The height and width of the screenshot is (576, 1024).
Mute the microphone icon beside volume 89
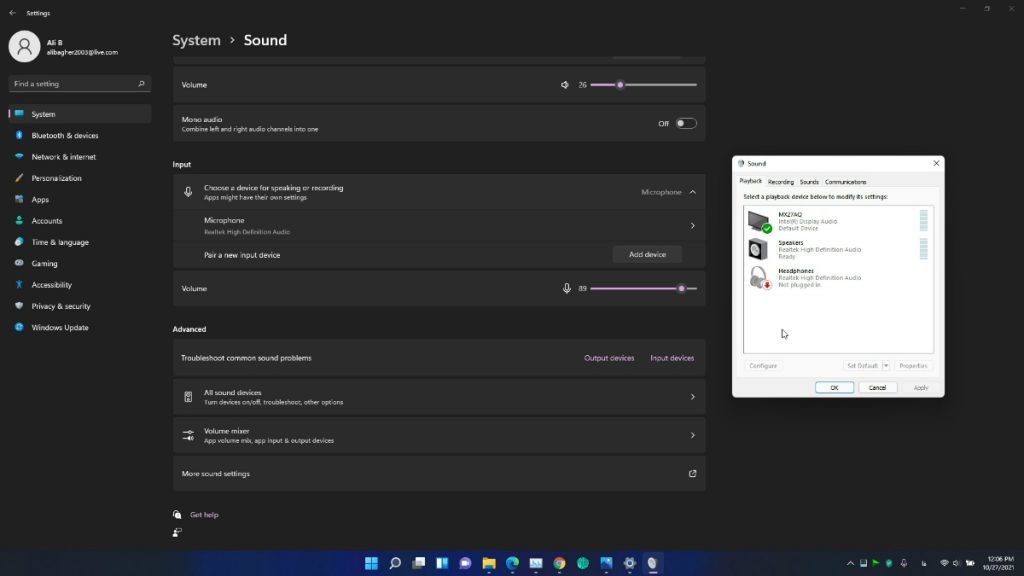567,288
